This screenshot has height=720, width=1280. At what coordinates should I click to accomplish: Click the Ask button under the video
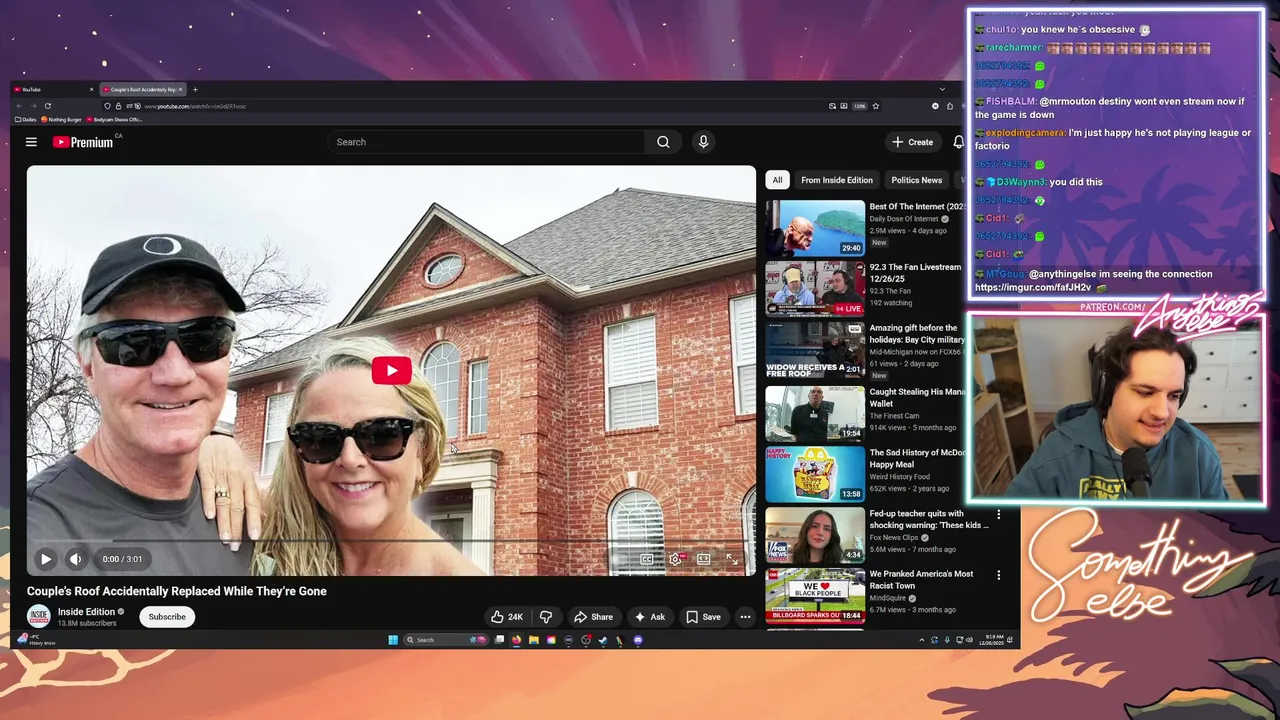(x=649, y=617)
